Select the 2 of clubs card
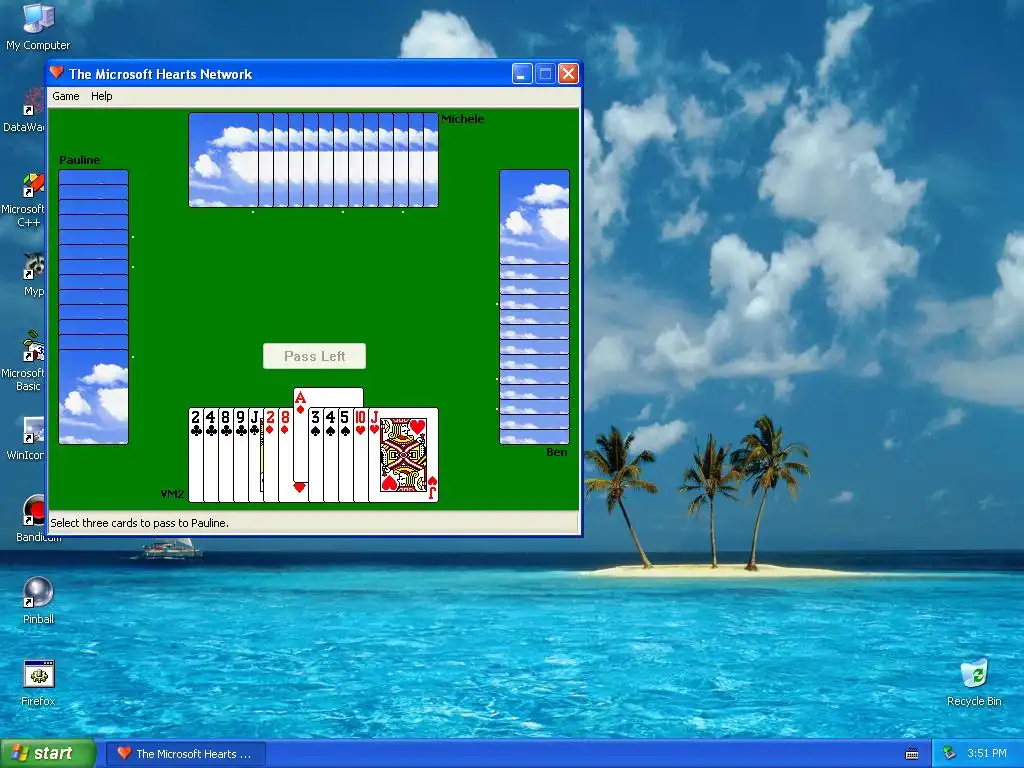 pyautogui.click(x=195, y=455)
